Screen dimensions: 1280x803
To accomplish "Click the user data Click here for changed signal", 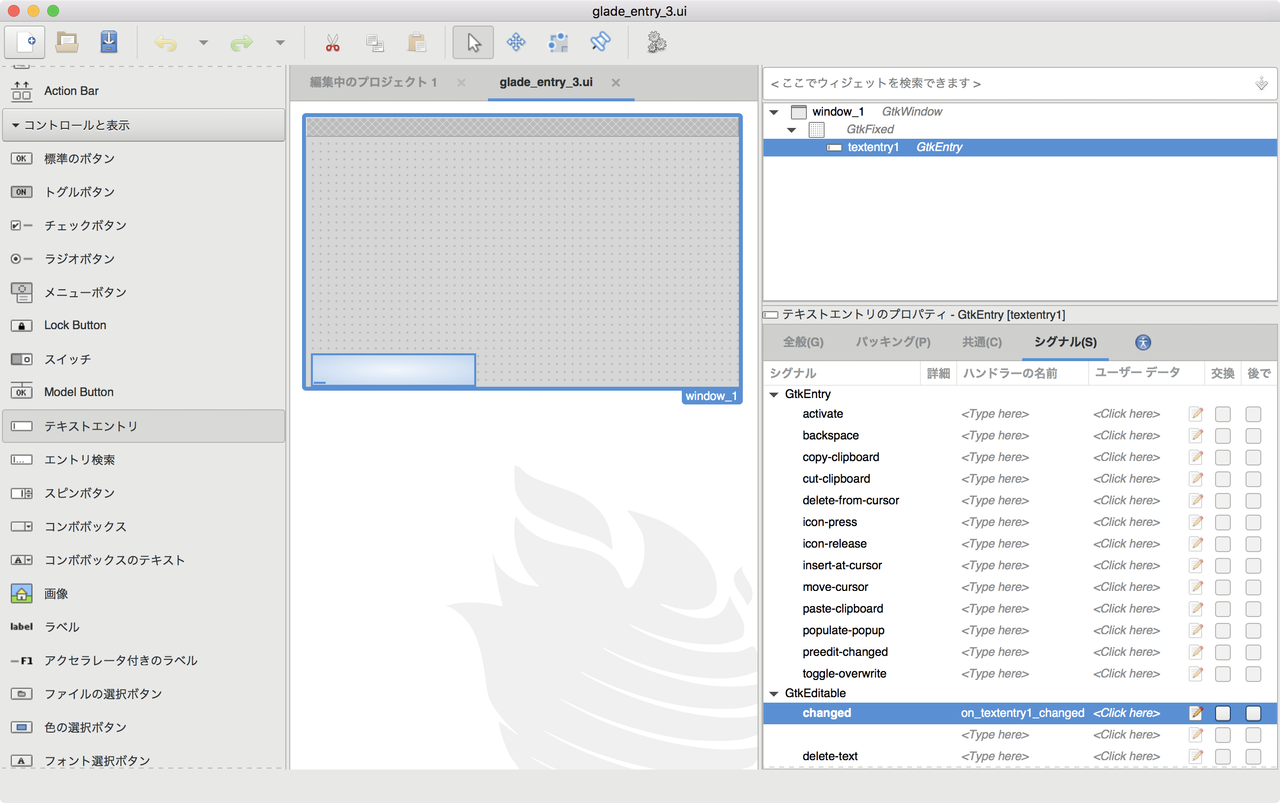I will click(1127, 713).
